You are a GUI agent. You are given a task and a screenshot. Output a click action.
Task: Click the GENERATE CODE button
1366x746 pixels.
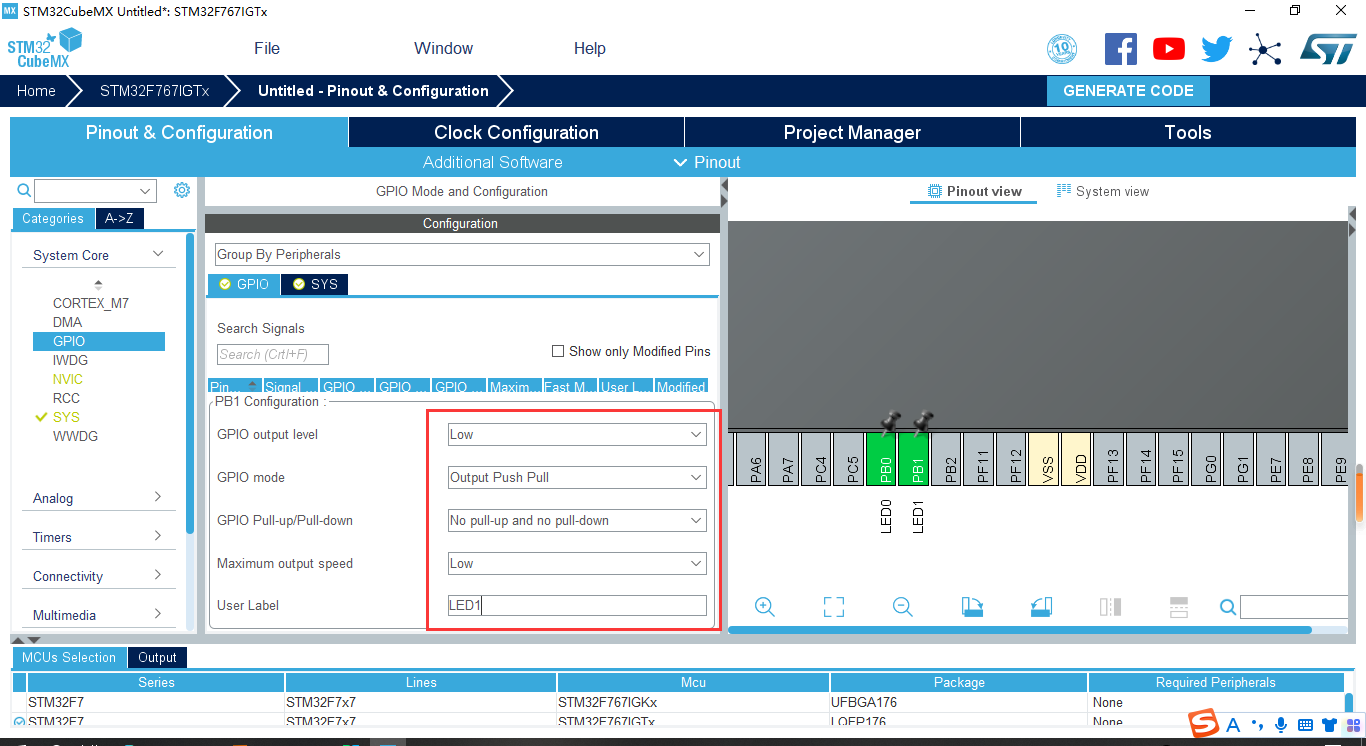[1128, 90]
